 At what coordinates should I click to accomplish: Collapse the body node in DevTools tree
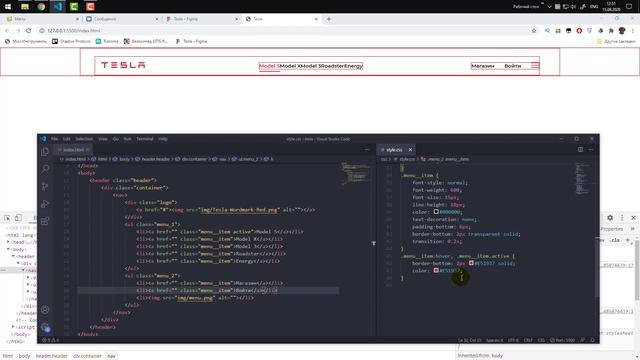point(8,249)
